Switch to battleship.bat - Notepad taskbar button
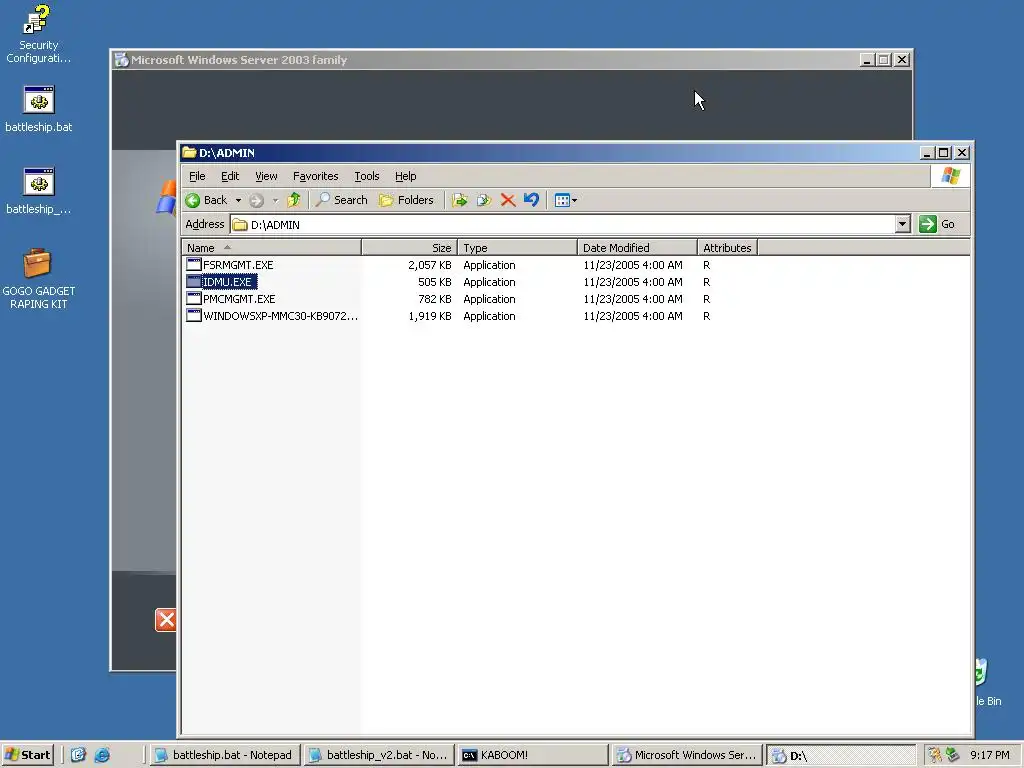1024x768 pixels. (225, 755)
